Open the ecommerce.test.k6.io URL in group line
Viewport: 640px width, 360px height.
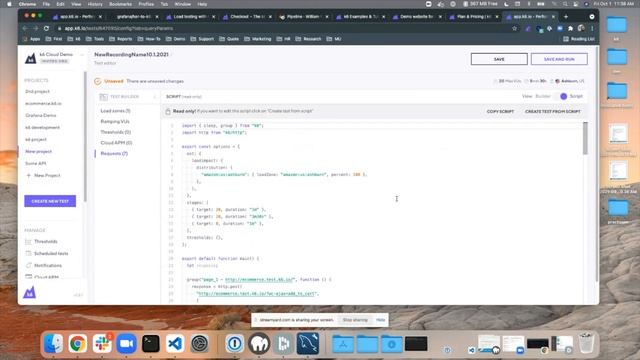(x=260, y=280)
